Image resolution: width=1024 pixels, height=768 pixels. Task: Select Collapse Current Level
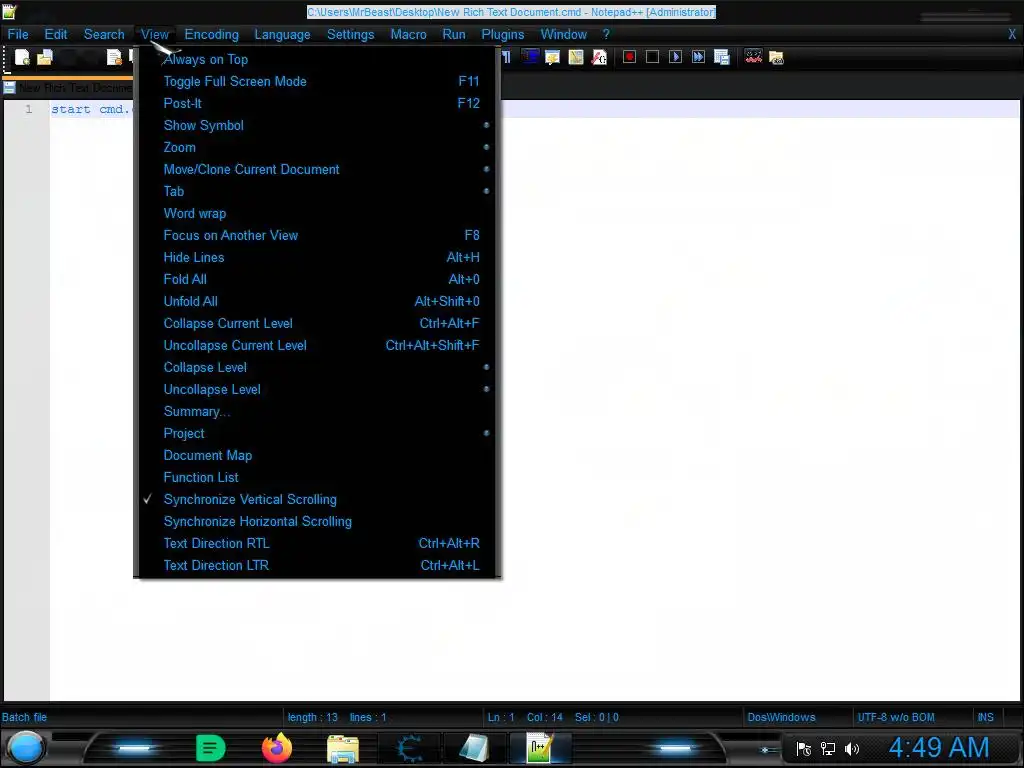click(317, 324)
